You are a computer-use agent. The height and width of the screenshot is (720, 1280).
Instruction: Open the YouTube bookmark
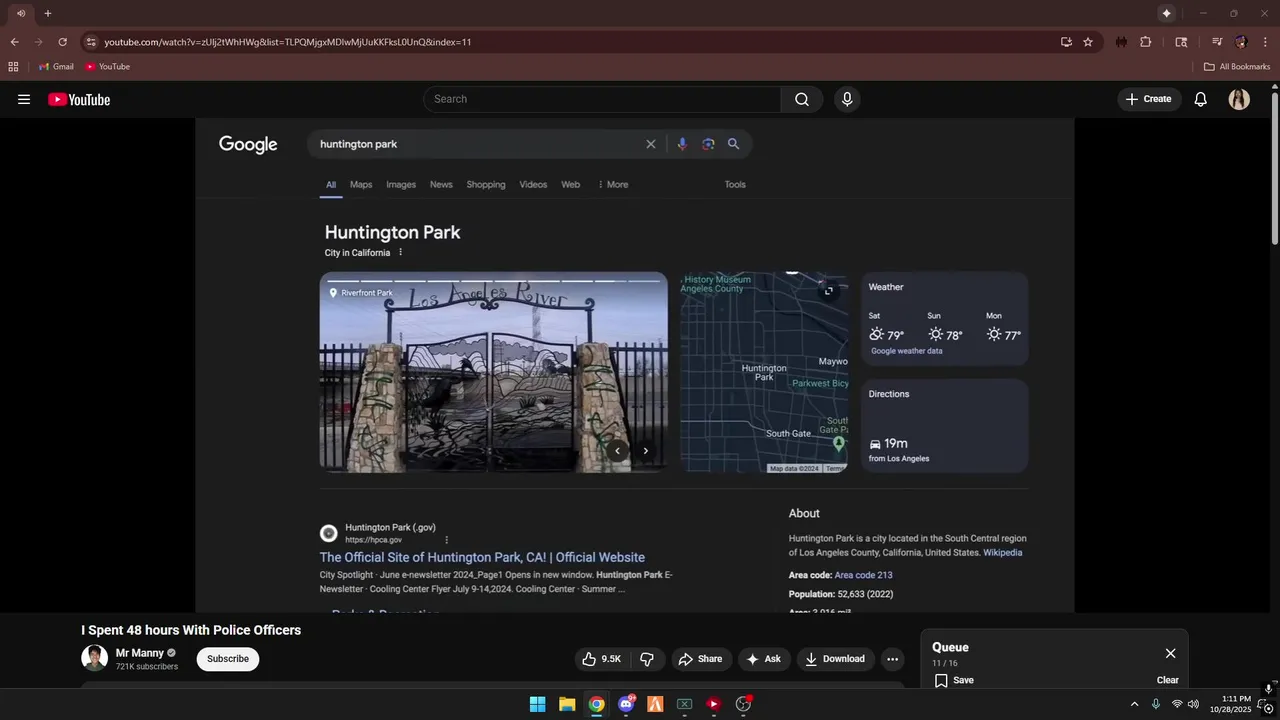click(x=107, y=67)
